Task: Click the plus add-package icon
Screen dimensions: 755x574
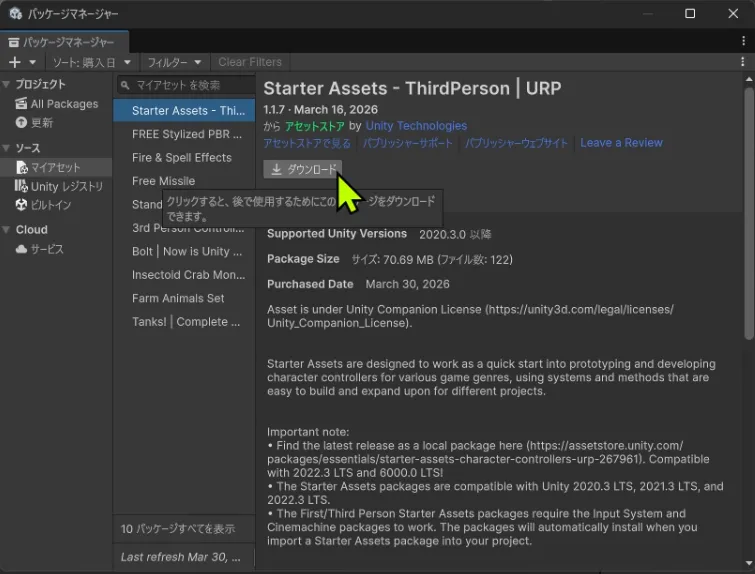Action: [x=15, y=62]
